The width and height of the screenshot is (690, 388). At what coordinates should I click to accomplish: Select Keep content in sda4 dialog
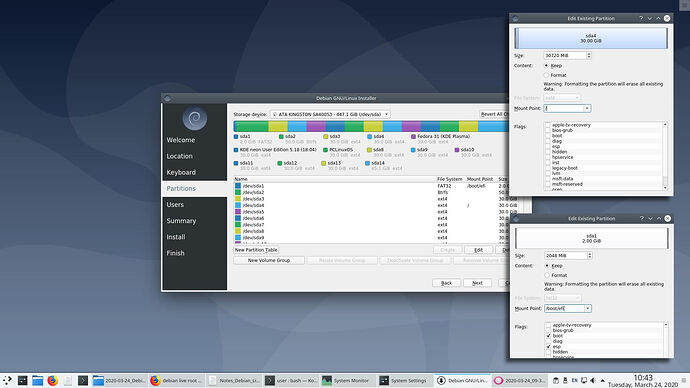pyautogui.click(x=546, y=66)
